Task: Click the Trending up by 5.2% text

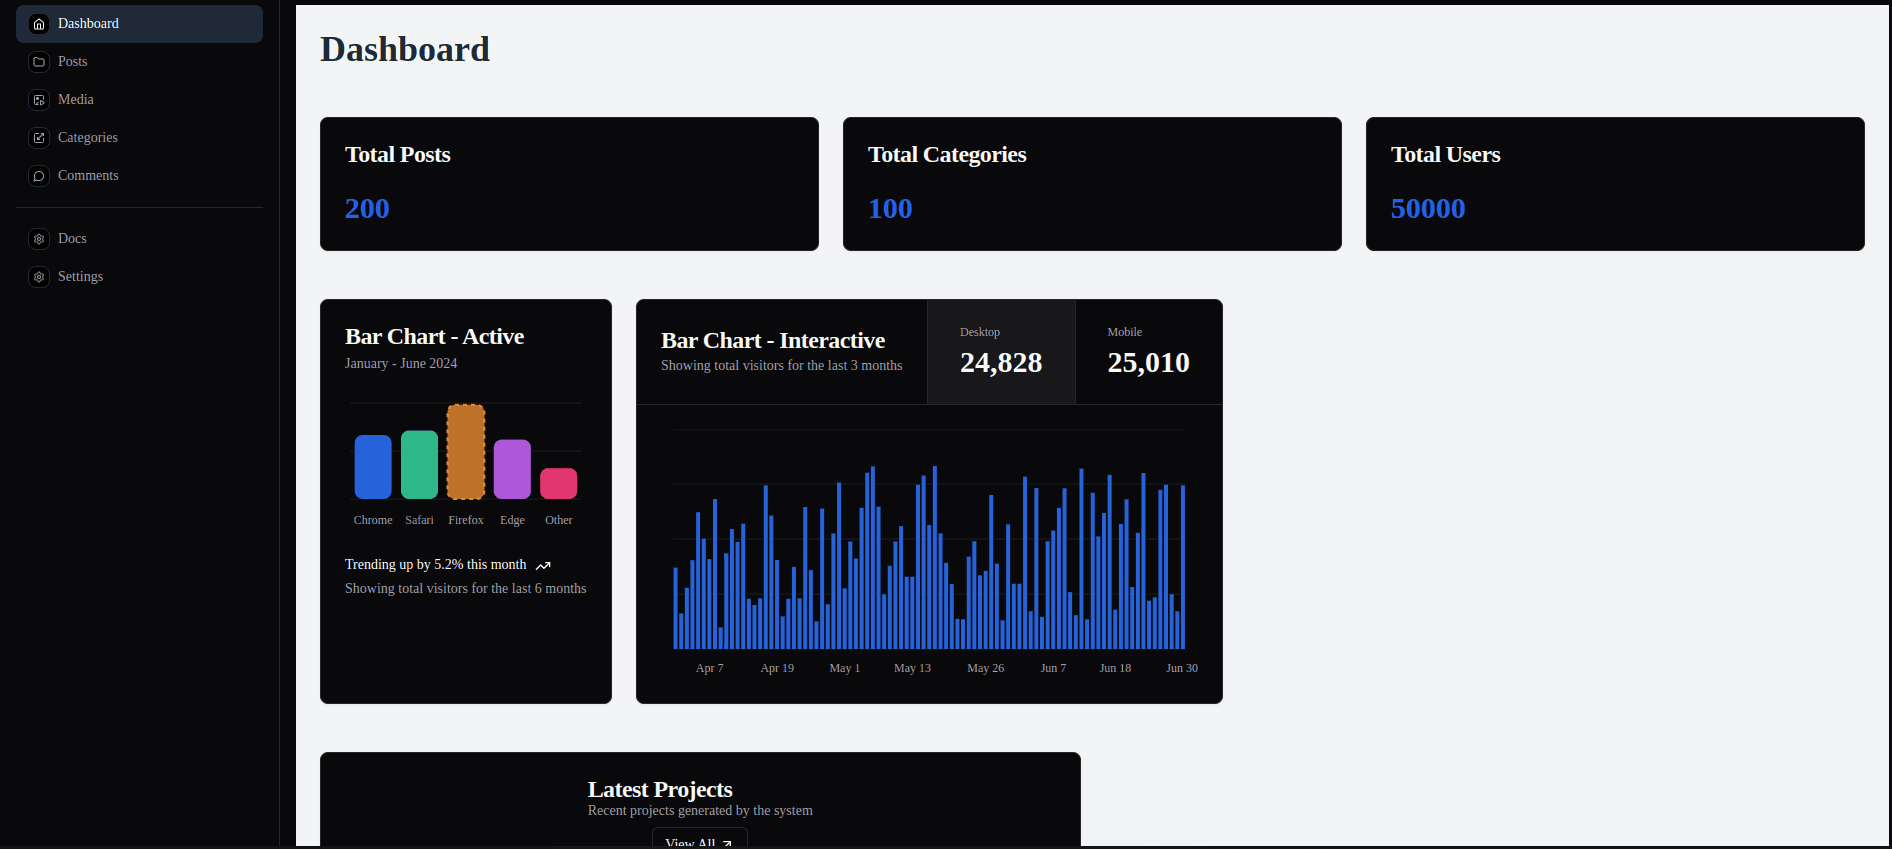Action: tap(435, 565)
